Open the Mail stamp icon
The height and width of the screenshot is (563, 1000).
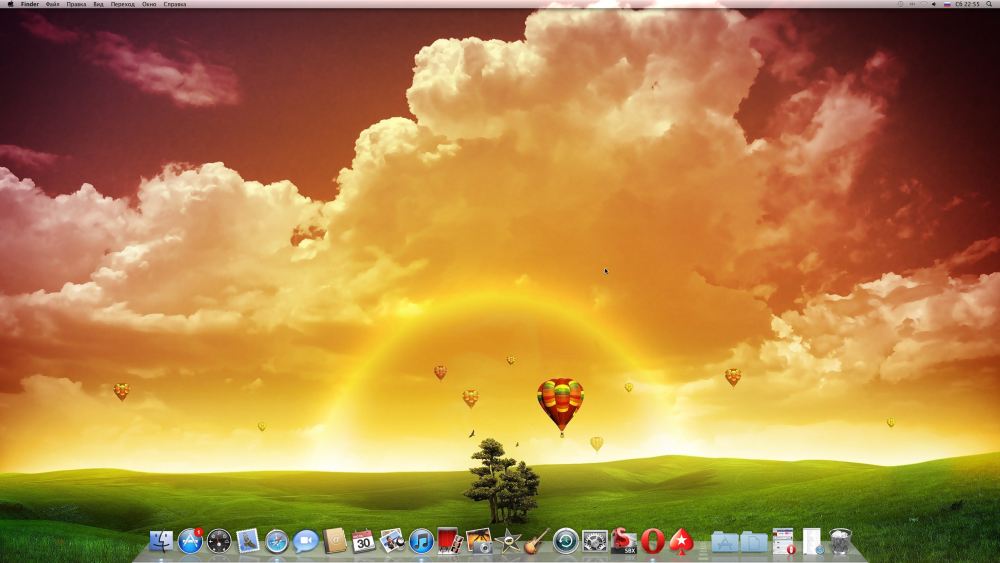click(x=247, y=541)
